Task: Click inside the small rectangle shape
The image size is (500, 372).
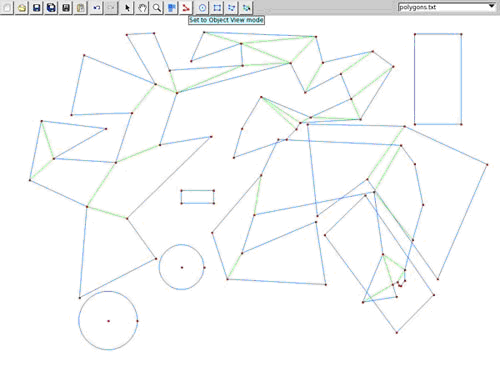Action: pyautogui.click(x=197, y=197)
